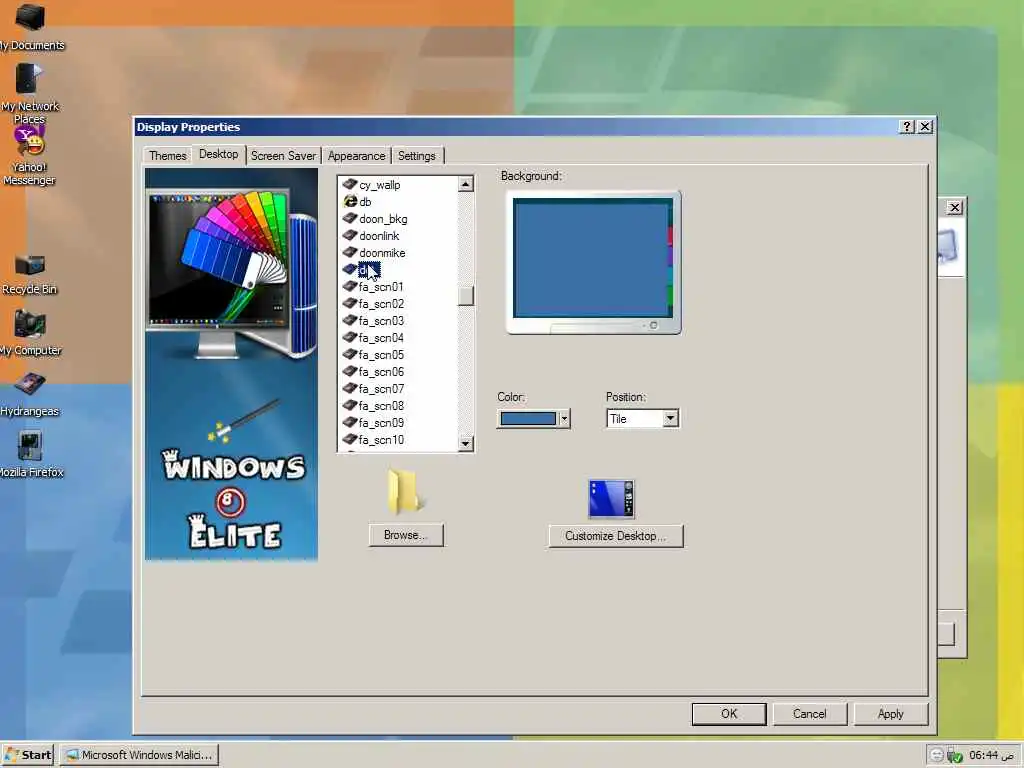Click the first system tray icon
Screen dimensions: 1024x768
coord(936,756)
